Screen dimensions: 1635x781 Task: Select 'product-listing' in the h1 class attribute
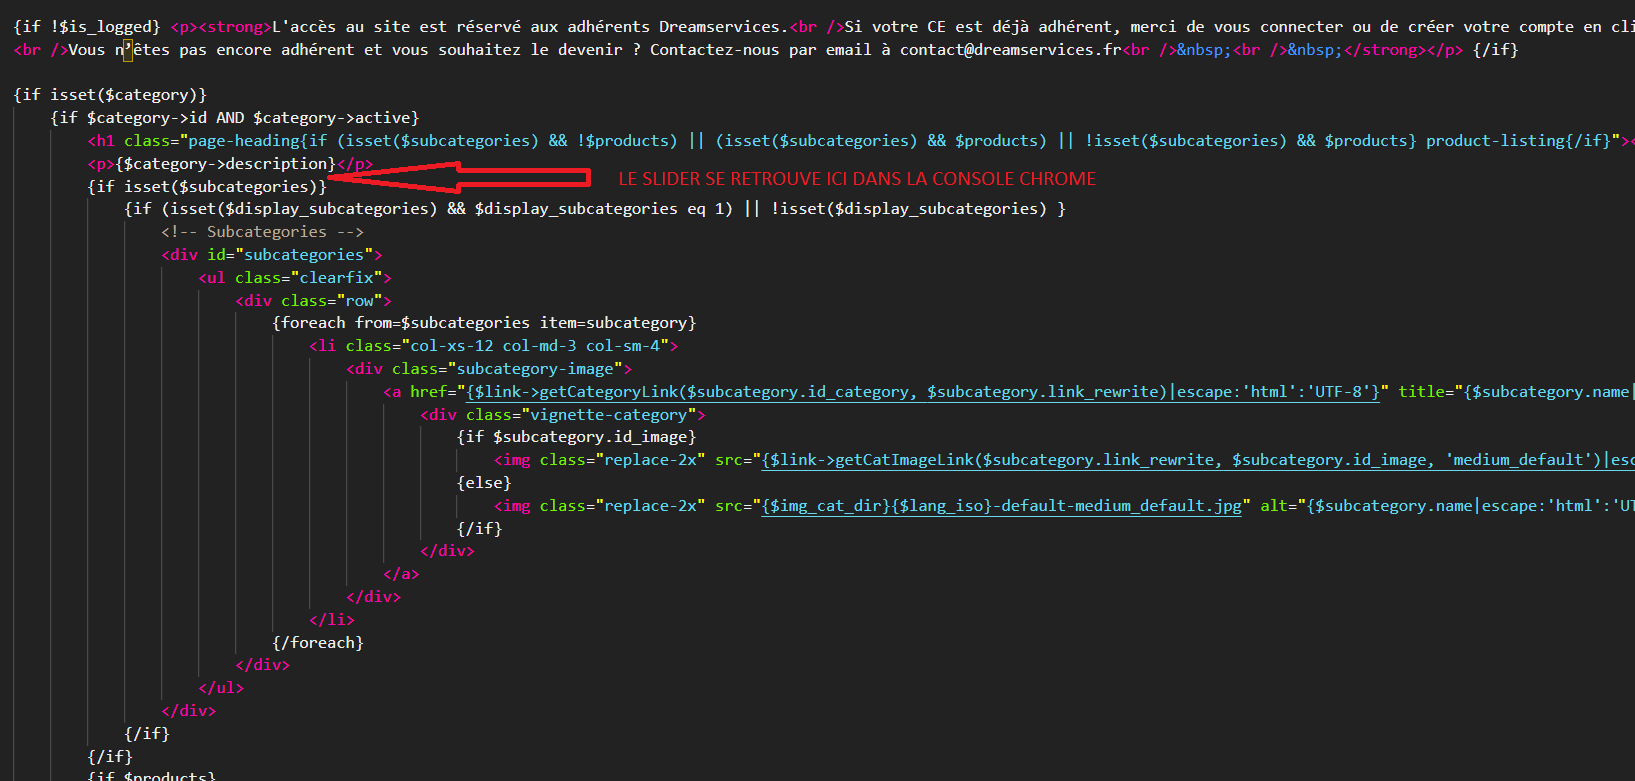tap(1495, 141)
